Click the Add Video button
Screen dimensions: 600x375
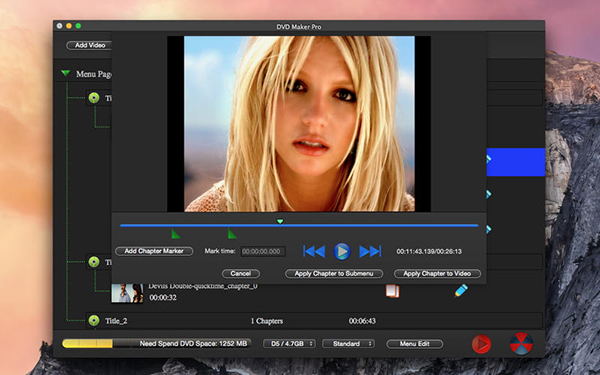click(x=89, y=45)
